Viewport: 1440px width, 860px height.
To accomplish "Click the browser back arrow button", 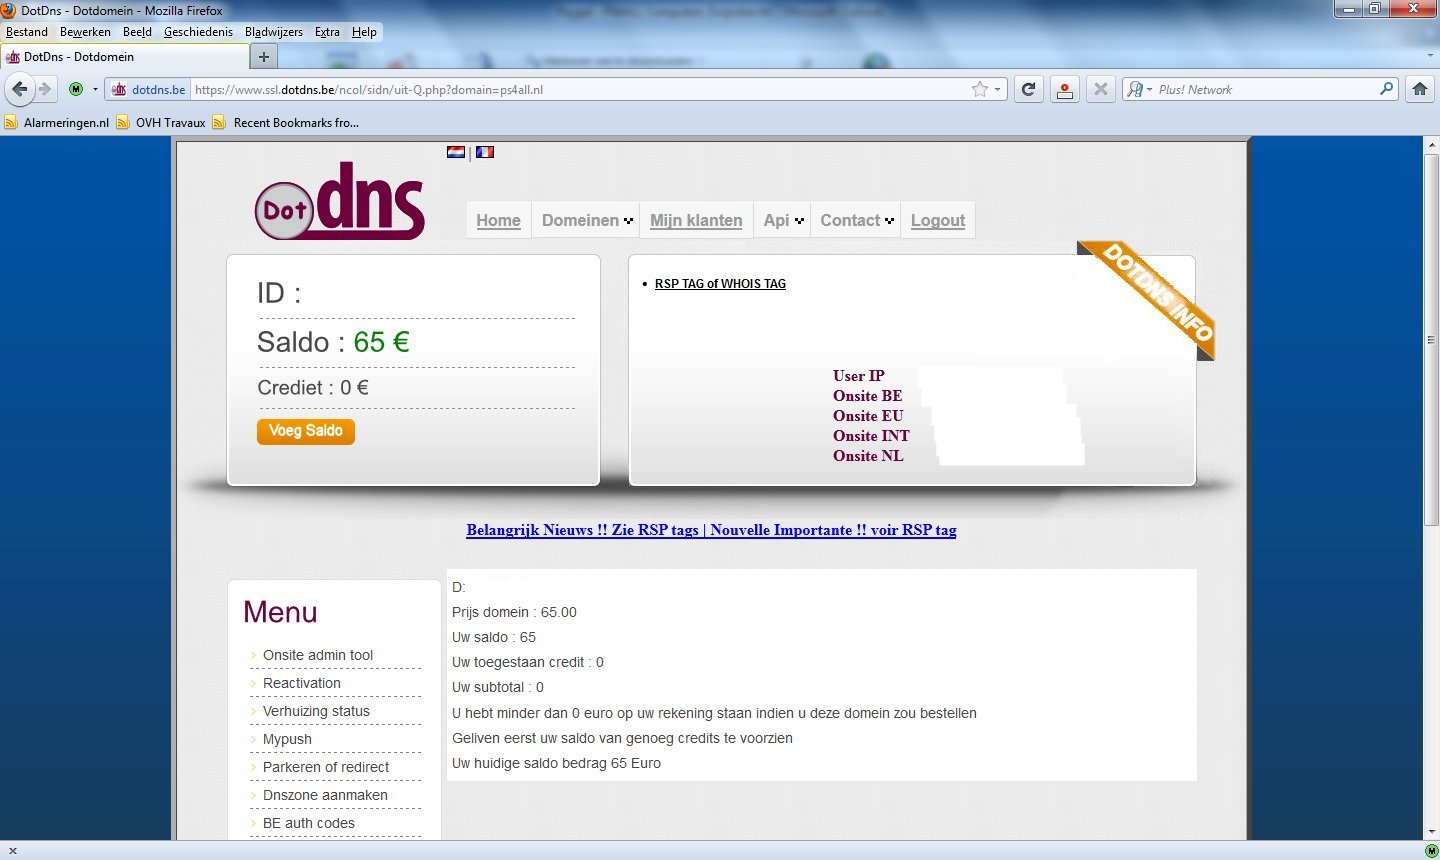I will pyautogui.click(x=20, y=89).
